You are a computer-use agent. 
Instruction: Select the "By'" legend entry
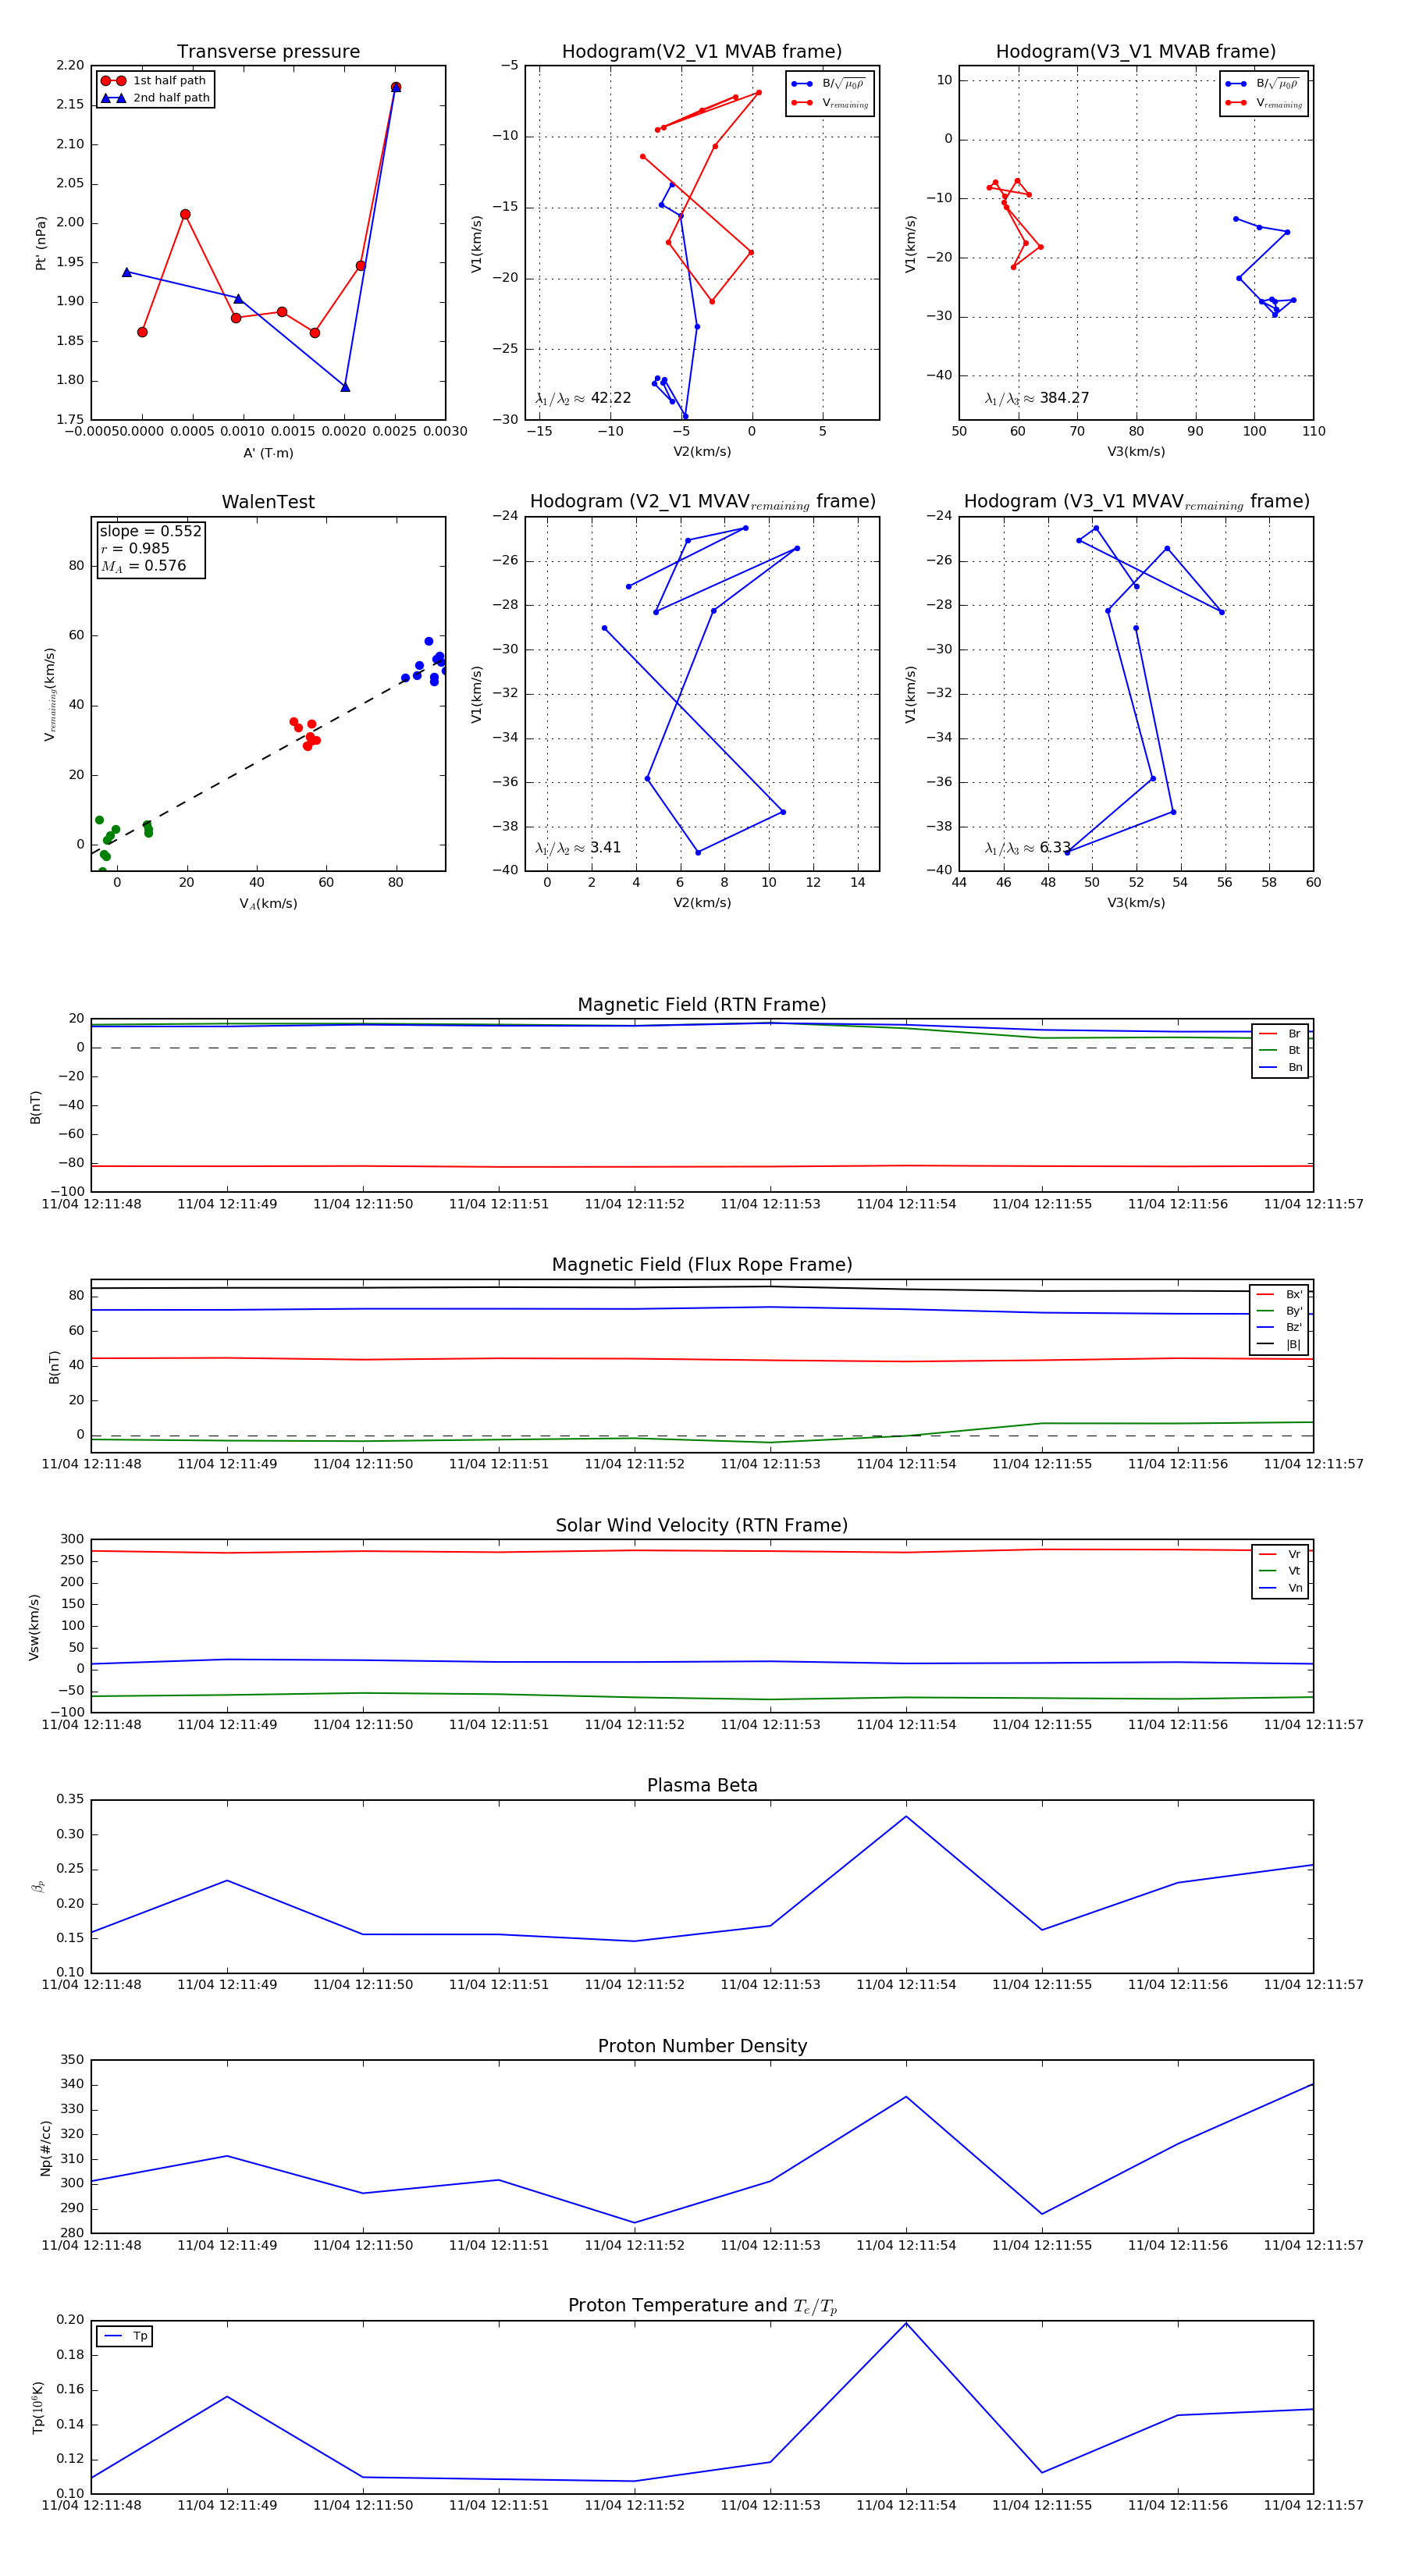1280,1311
